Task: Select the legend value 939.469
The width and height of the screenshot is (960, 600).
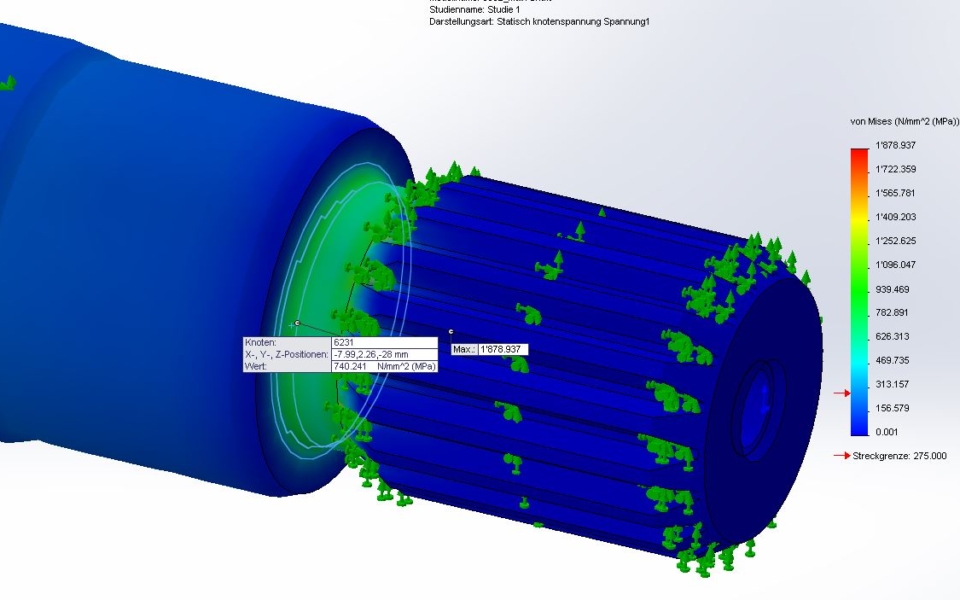Action: 893,289
